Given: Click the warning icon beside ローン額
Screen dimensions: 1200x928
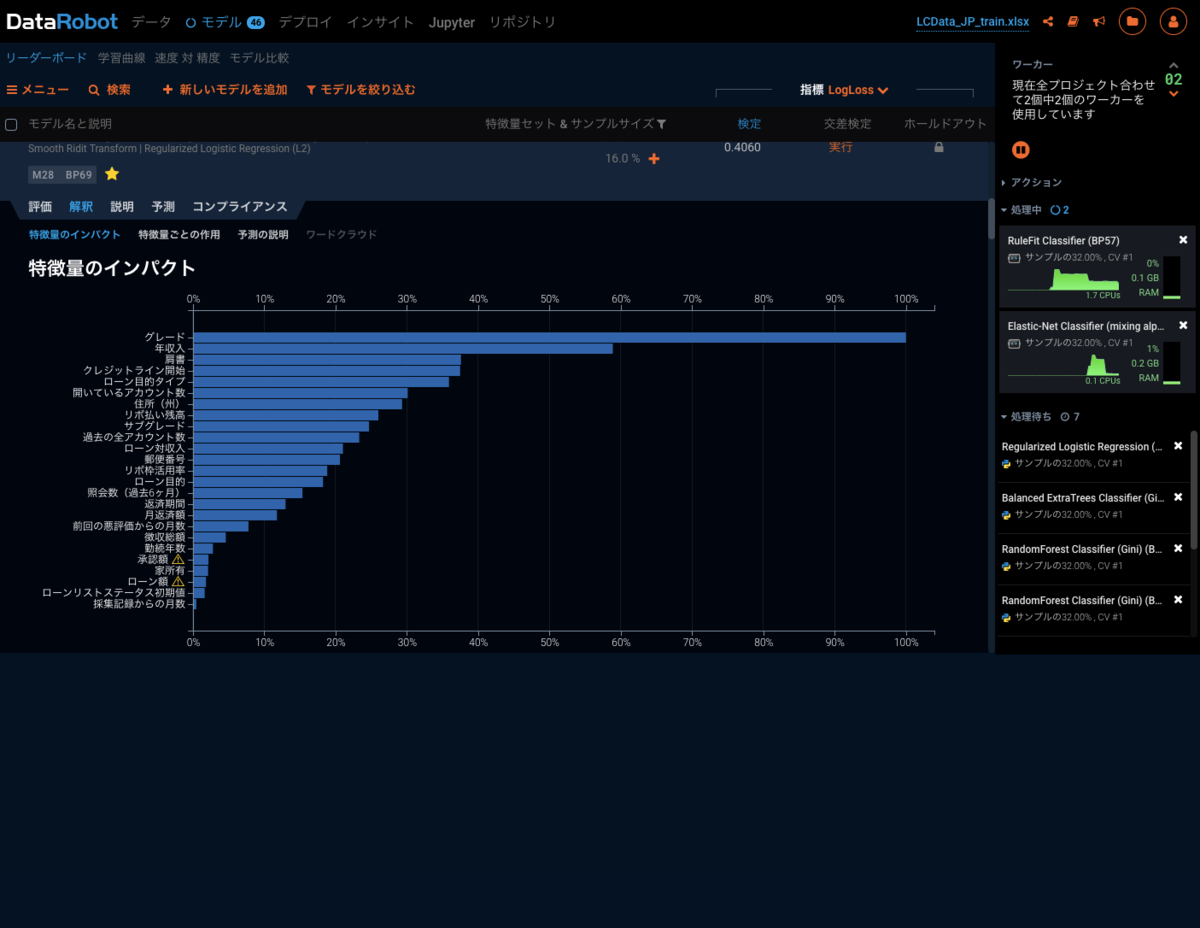Looking at the screenshot, I should [x=178, y=581].
